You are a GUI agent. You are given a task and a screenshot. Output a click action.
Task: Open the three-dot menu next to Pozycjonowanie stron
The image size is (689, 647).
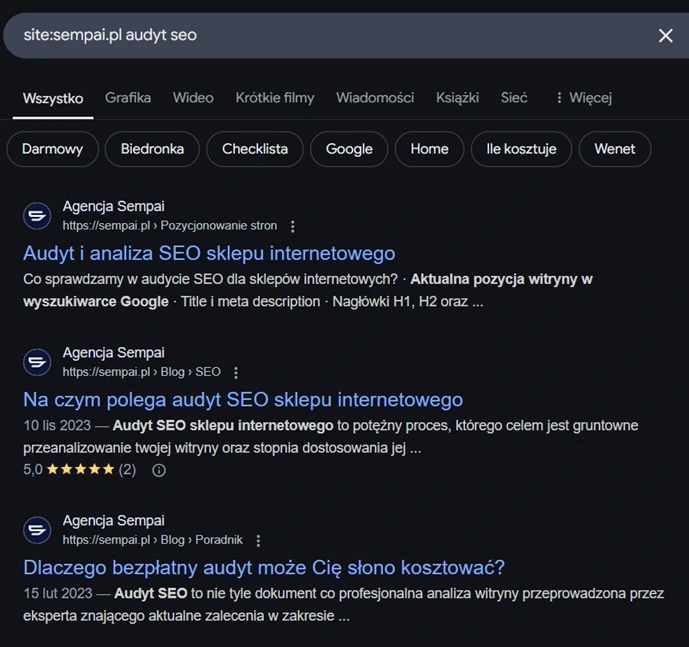point(293,226)
